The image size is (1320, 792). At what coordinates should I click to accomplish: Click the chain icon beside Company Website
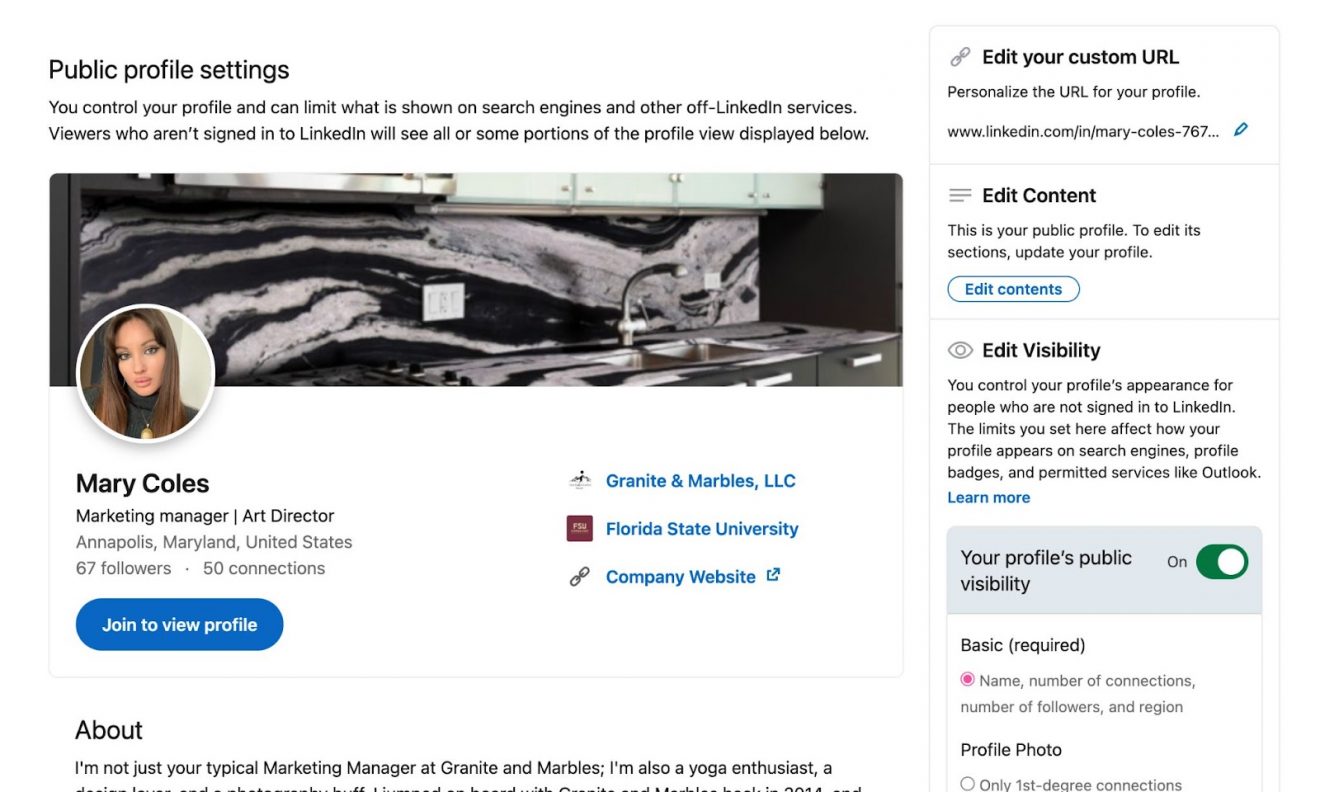579,576
